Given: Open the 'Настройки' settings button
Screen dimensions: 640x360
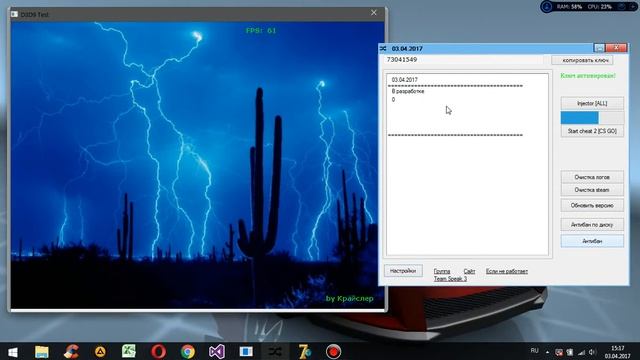Looking at the screenshot, I should pos(403,271).
